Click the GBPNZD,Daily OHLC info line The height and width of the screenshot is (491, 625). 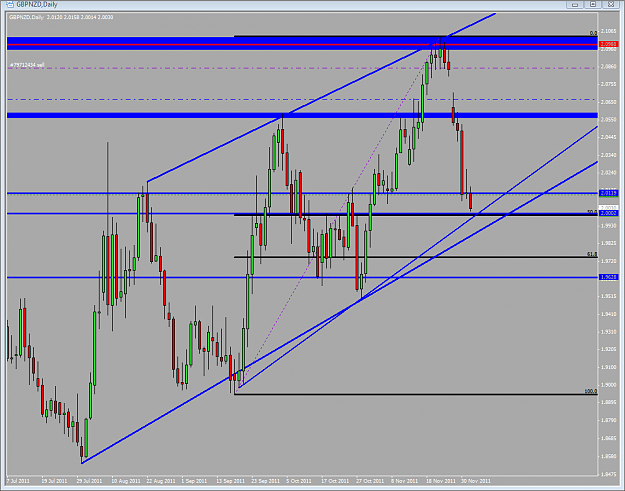pos(61,17)
